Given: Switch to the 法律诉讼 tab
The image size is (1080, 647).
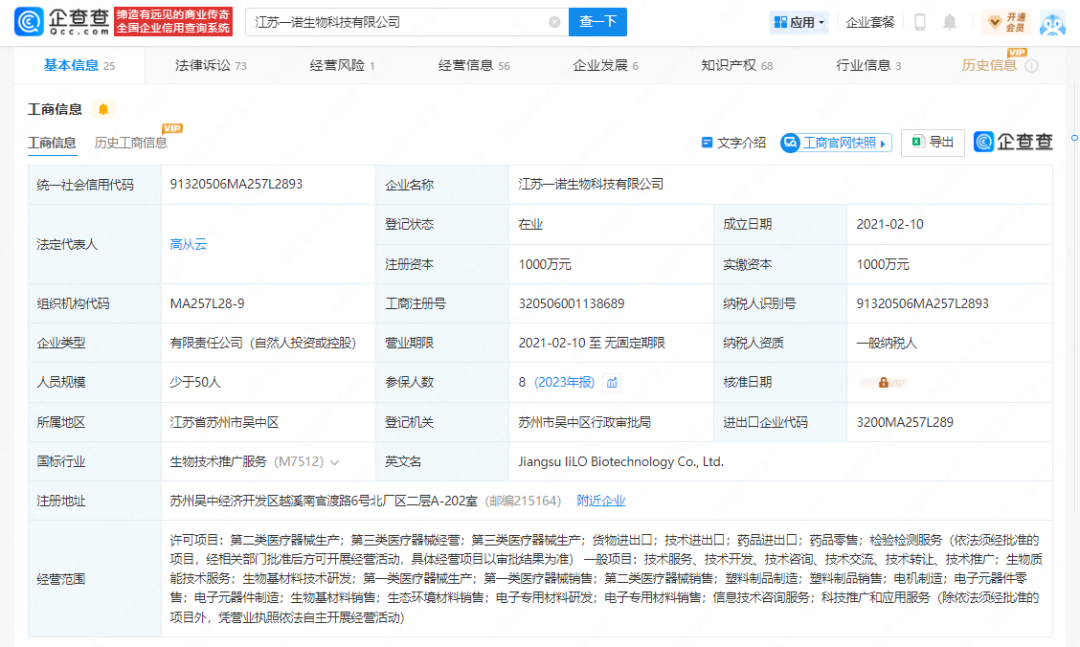Looking at the screenshot, I should click(210, 65).
